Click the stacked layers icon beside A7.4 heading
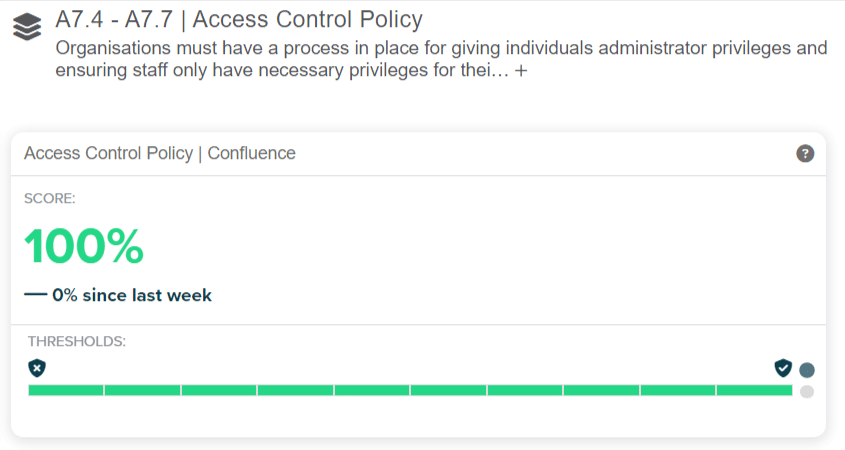 pyautogui.click(x=27, y=27)
